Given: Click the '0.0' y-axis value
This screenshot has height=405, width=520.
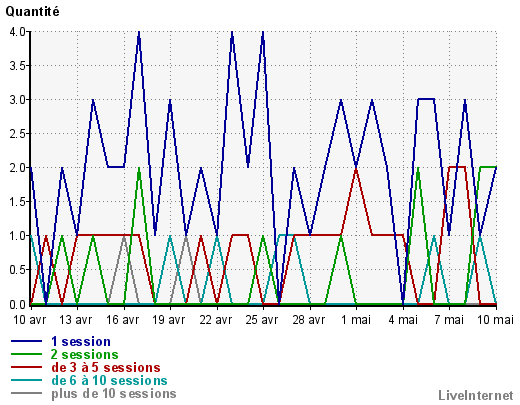Looking at the screenshot, I should point(18,304).
